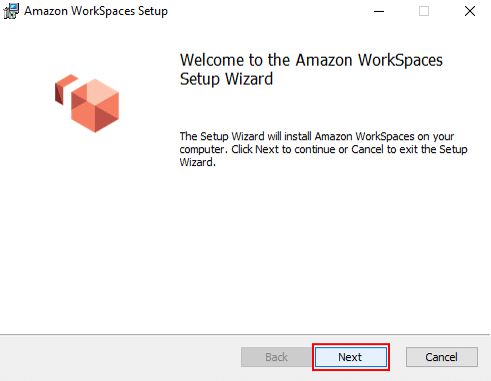Click the dark red bracket piece of the logo
Image resolution: width=491 pixels, height=381 pixels.
pyautogui.click(x=64, y=89)
